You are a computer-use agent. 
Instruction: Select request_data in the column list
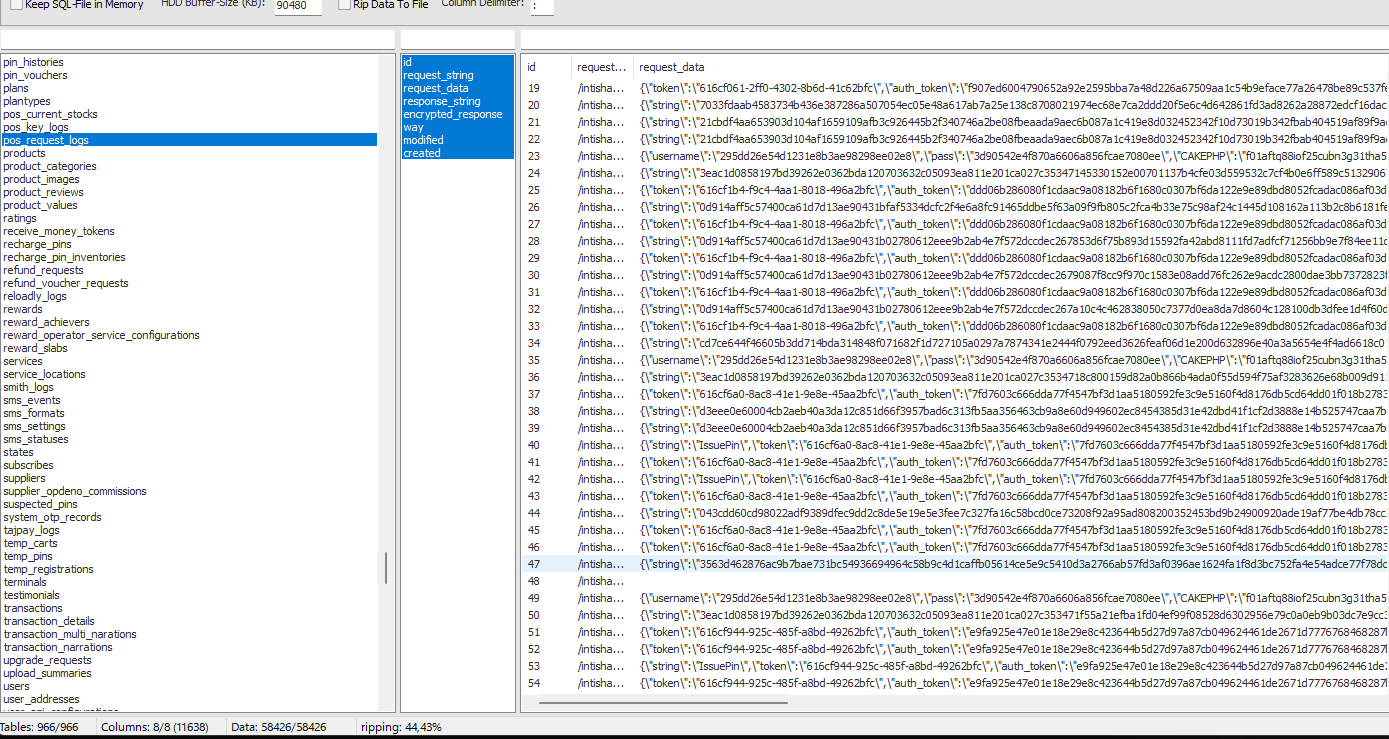[x=457, y=88]
